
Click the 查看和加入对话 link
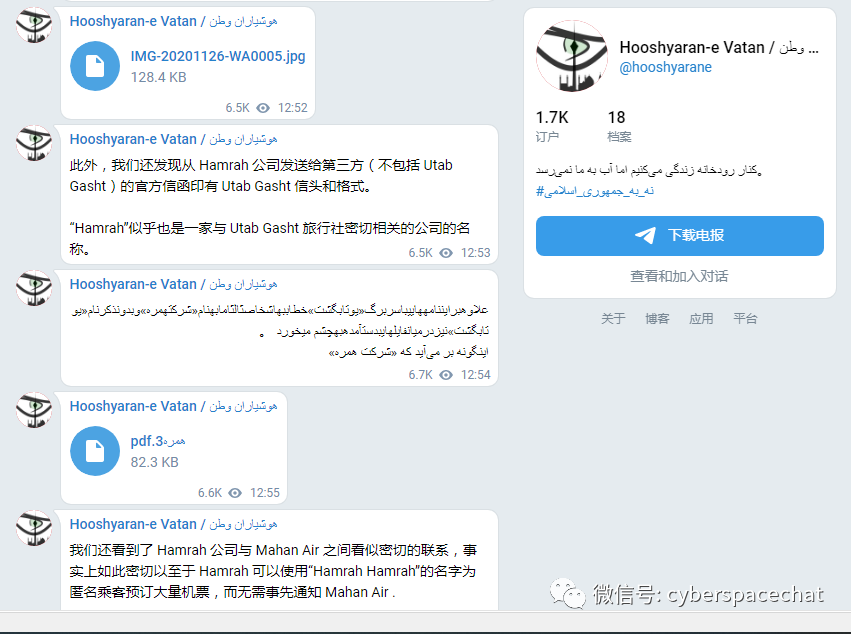pyautogui.click(x=679, y=276)
